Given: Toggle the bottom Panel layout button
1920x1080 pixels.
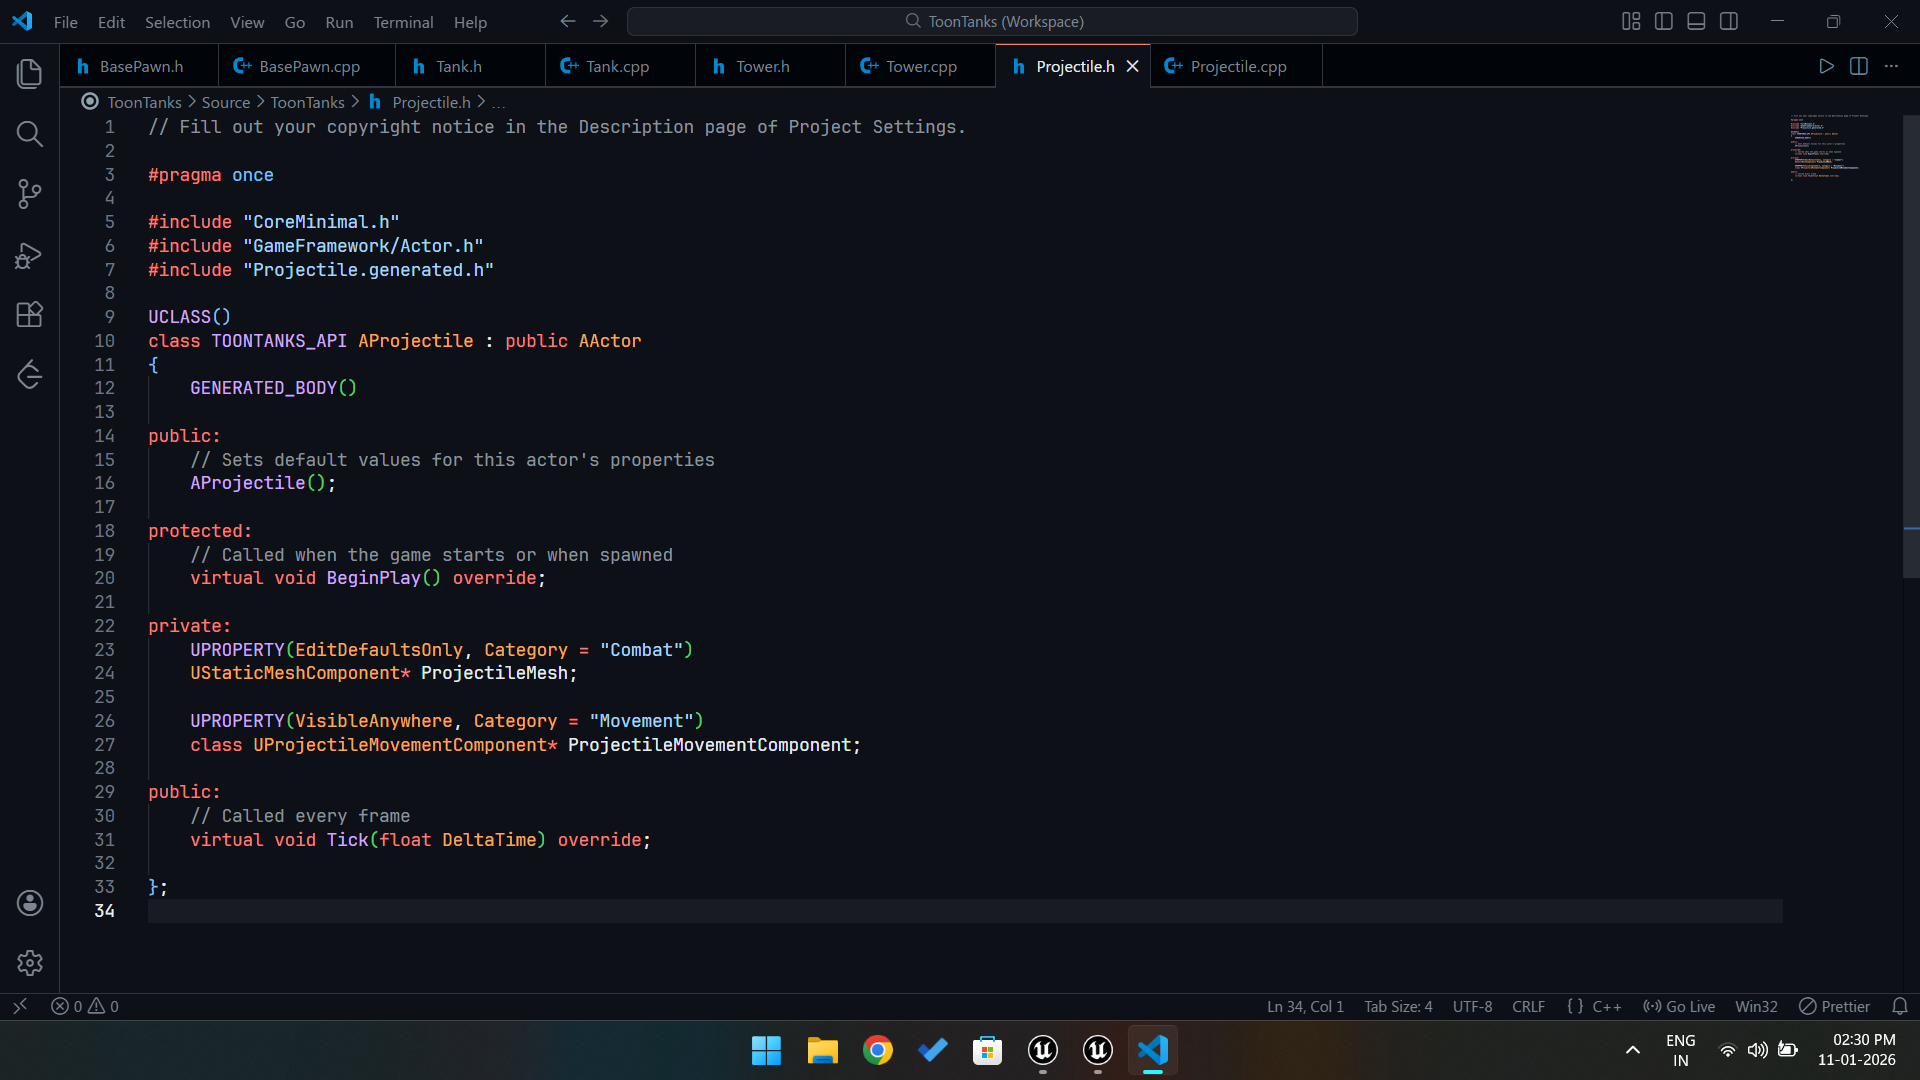Looking at the screenshot, I should tap(1696, 21).
